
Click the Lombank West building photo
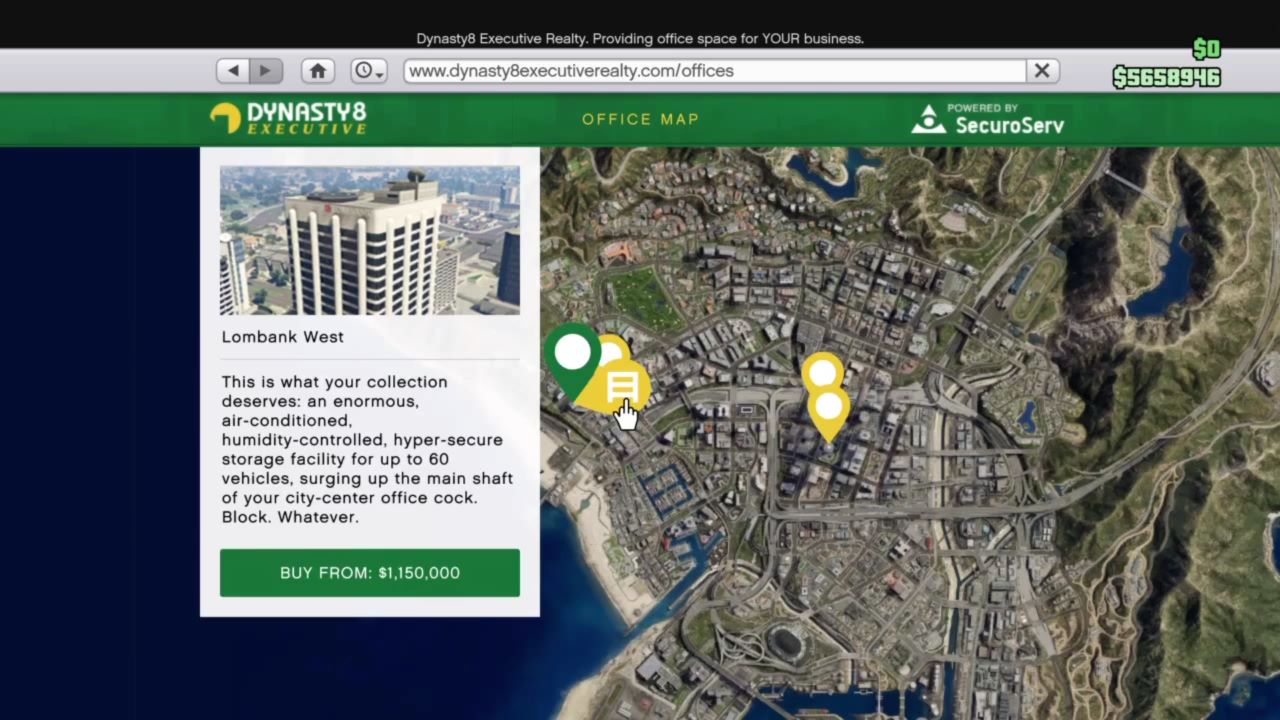(369, 240)
